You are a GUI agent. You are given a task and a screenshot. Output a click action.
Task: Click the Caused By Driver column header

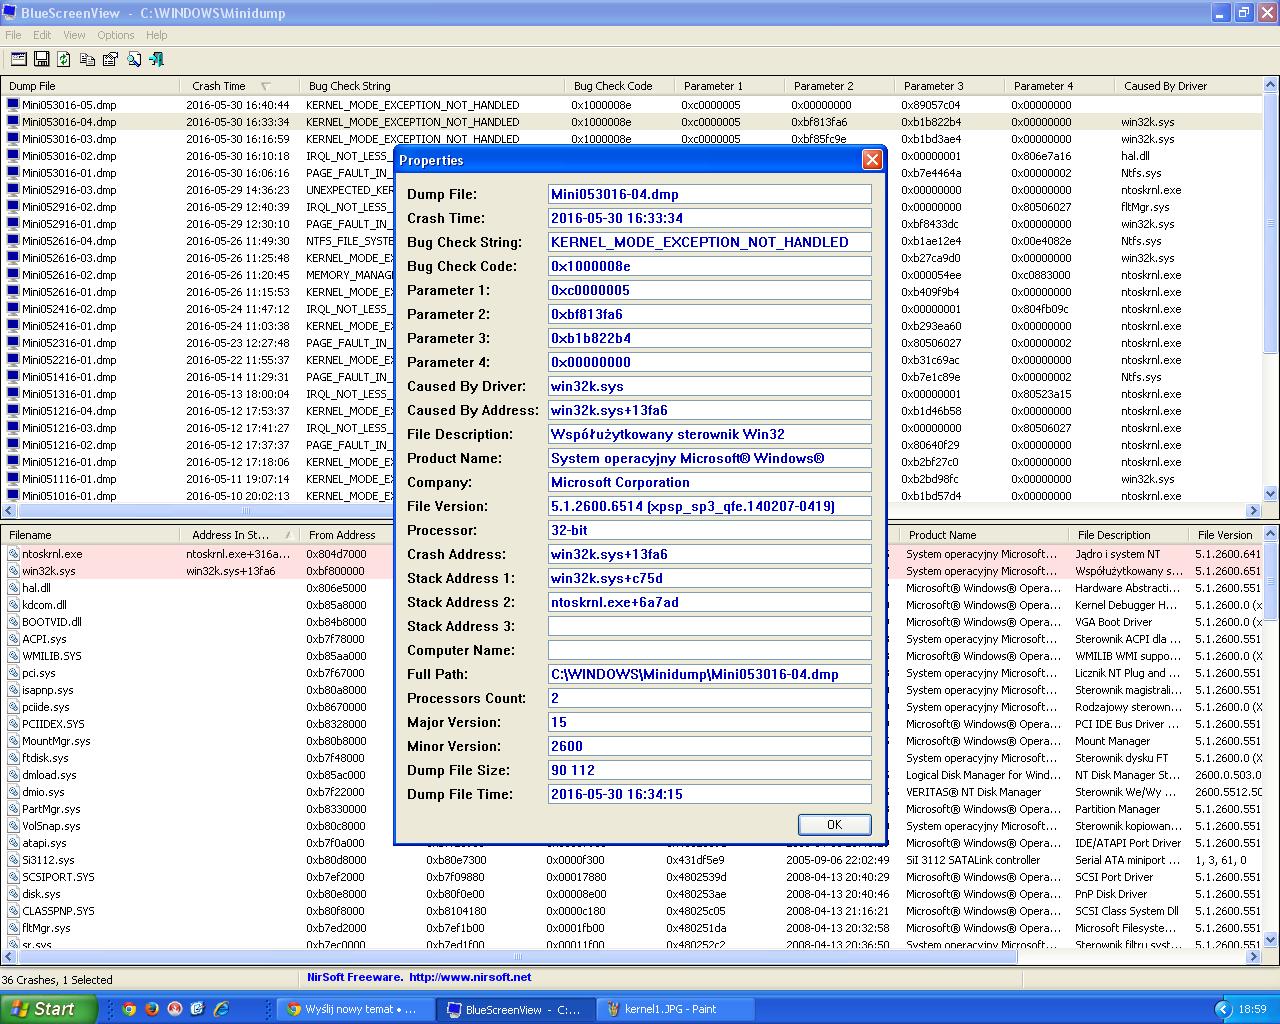(x=1165, y=86)
